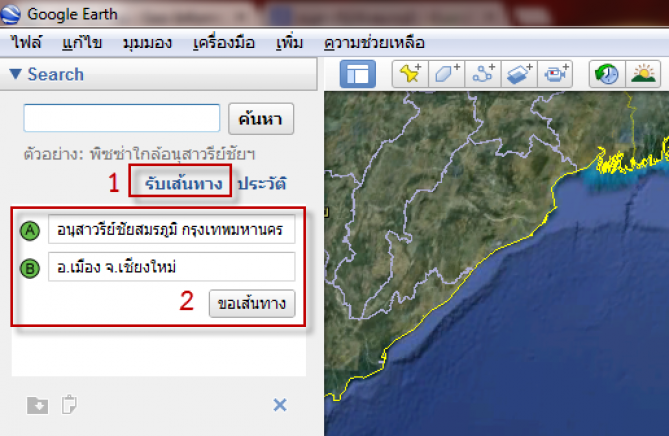Copy search results with the clipboard icon
The width and height of the screenshot is (669, 436).
pos(69,404)
